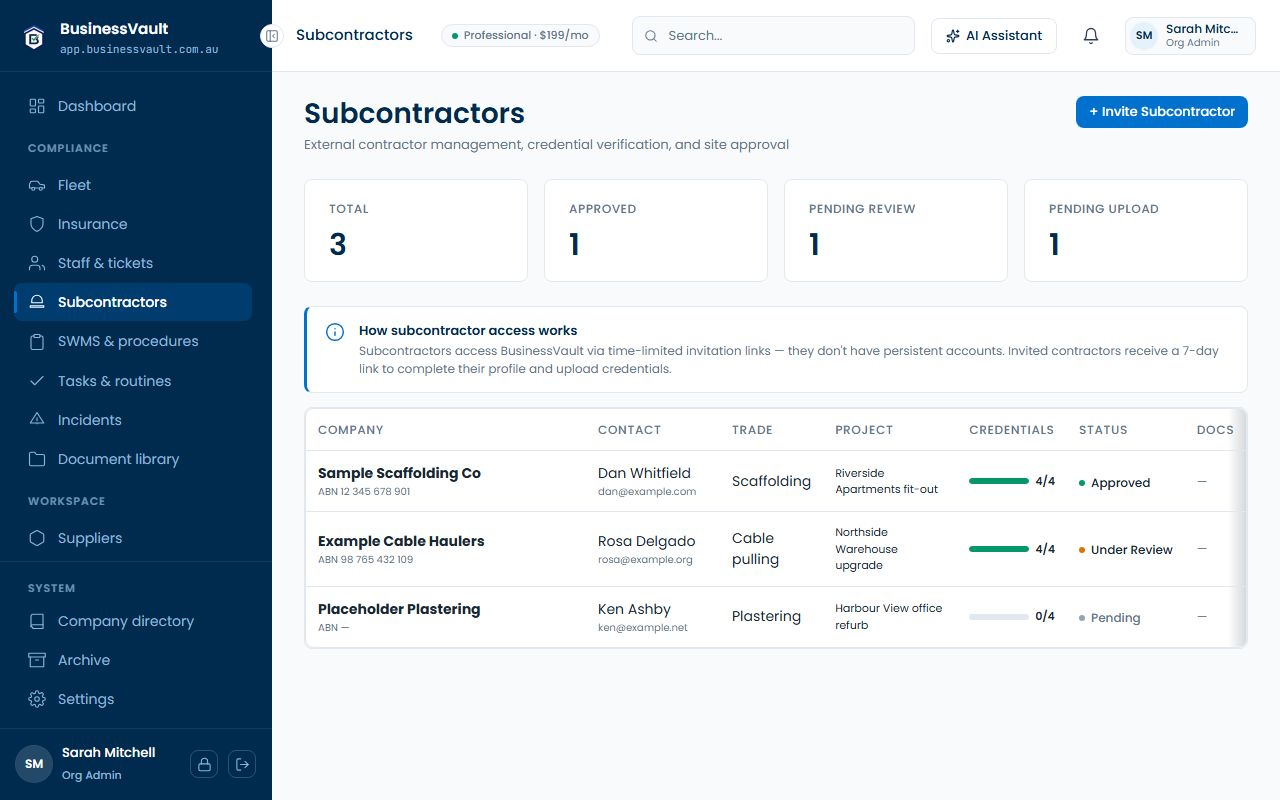
Task: Click the Tasks checkmark icon
Action: (x=37, y=381)
